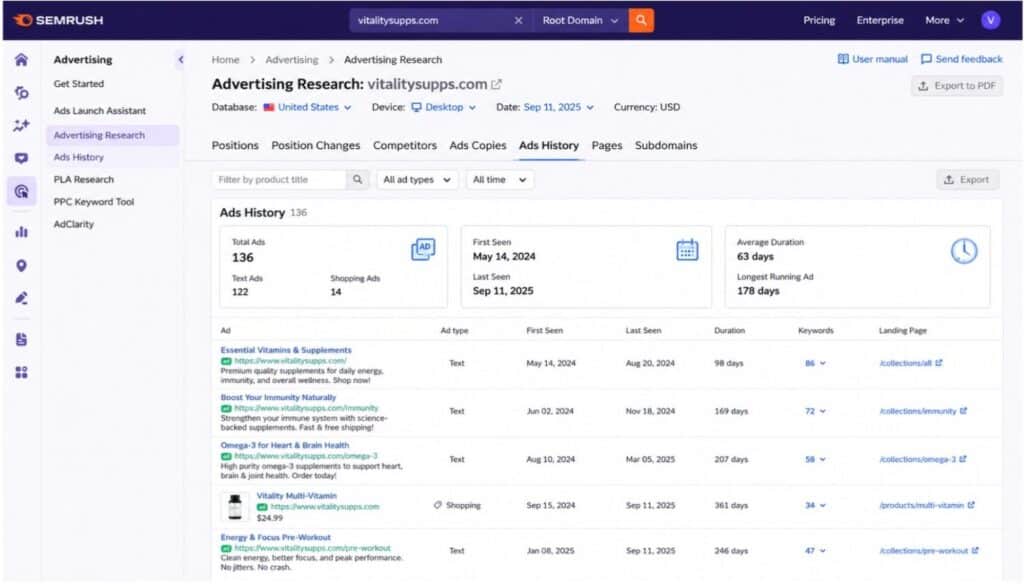Open the chat bubble sidebar icon
The image size is (1024, 584).
tap(22, 158)
